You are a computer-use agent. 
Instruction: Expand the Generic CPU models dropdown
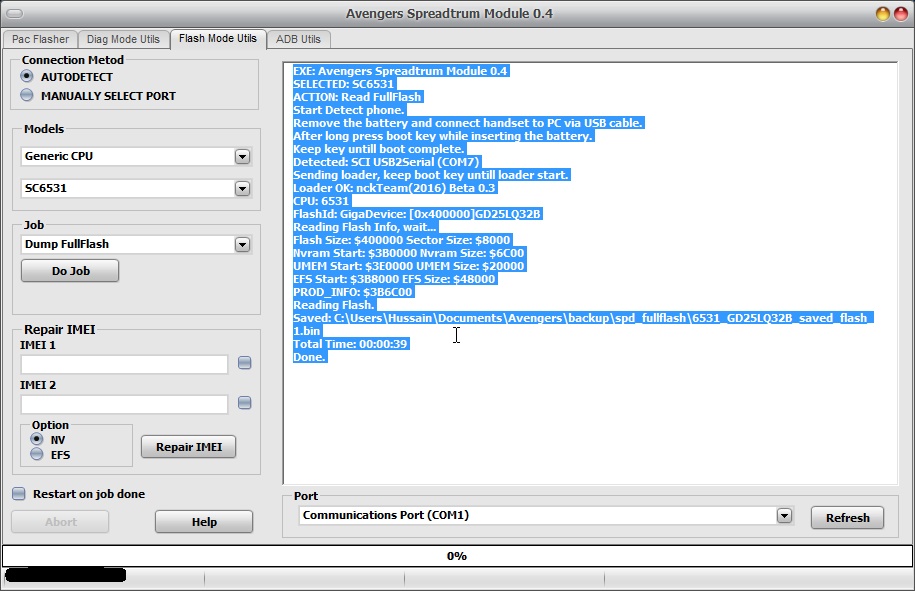coord(242,156)
